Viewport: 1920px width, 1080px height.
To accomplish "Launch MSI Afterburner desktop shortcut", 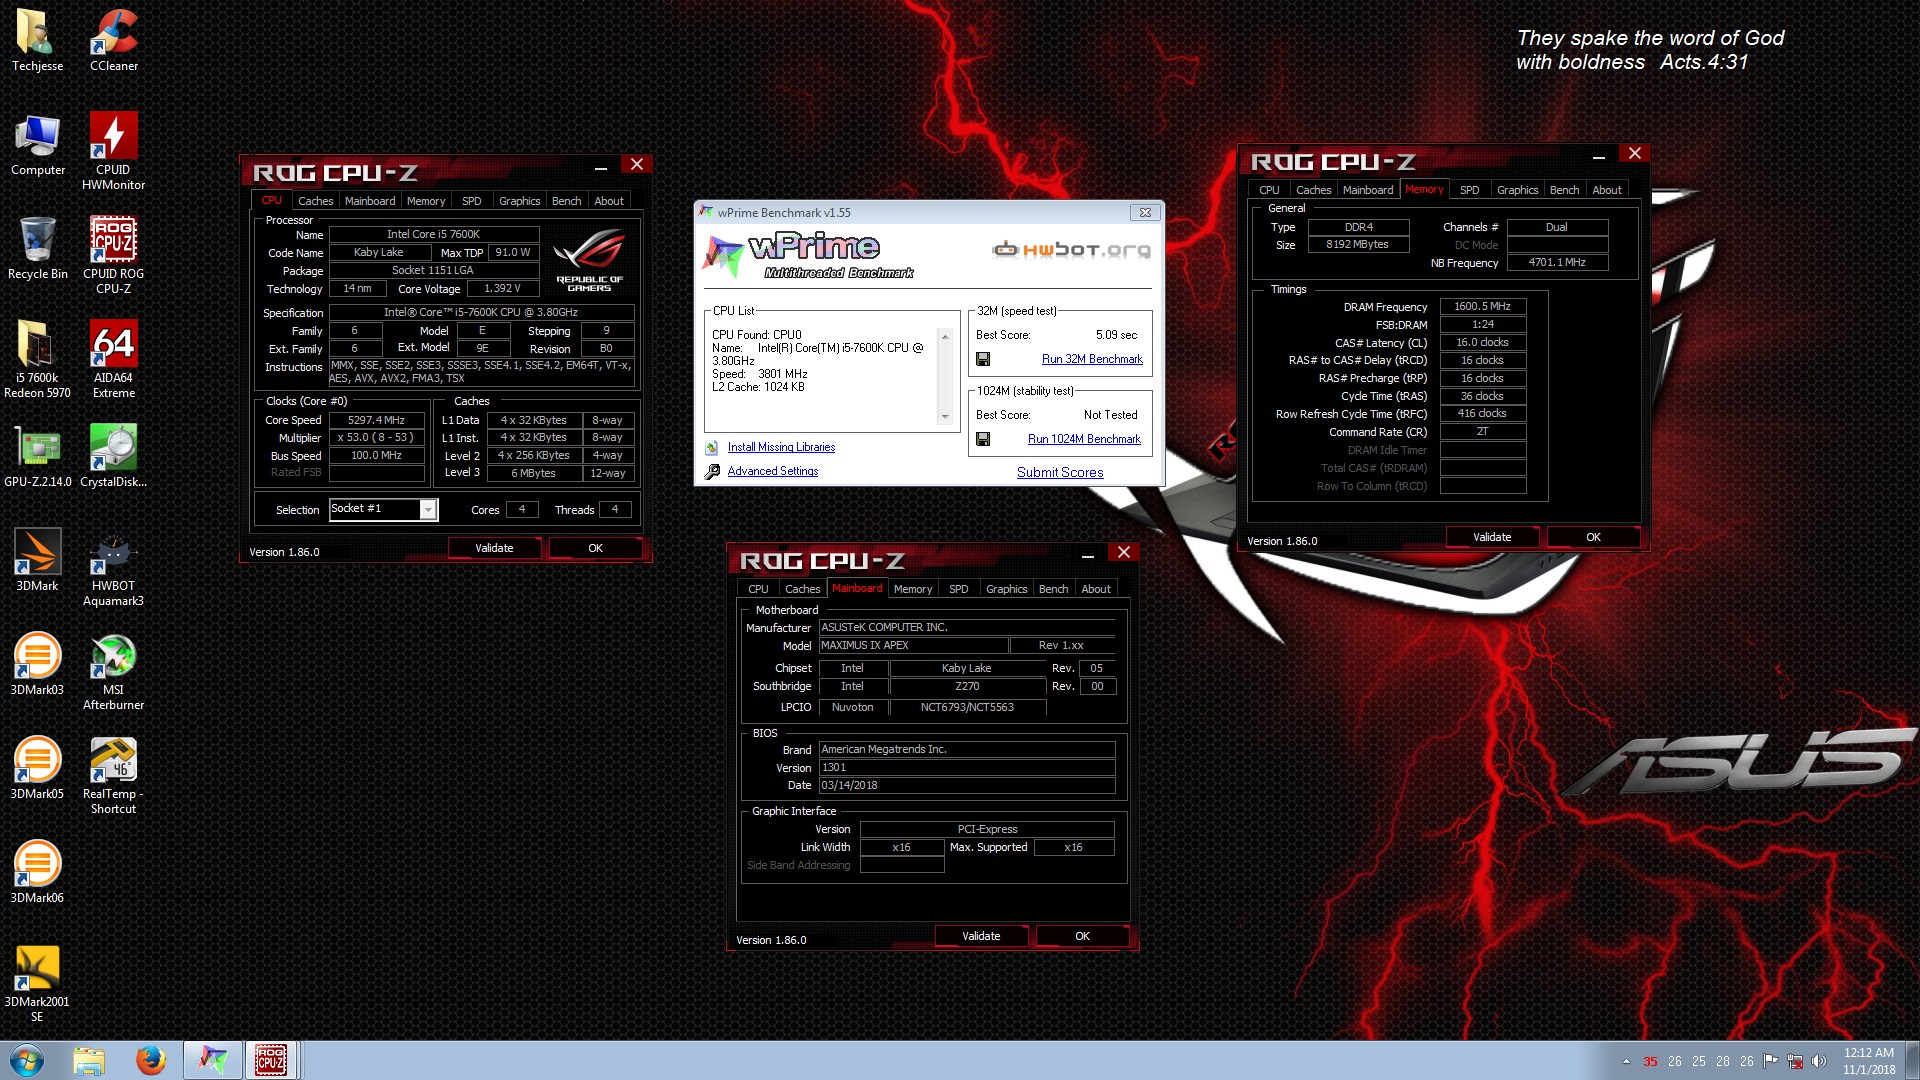I will pos(114,671).
